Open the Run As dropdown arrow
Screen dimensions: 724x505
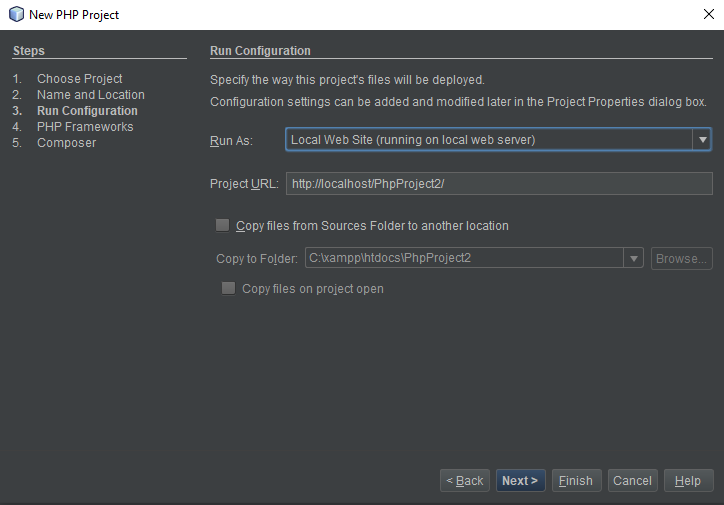click(x=702, y=139)
